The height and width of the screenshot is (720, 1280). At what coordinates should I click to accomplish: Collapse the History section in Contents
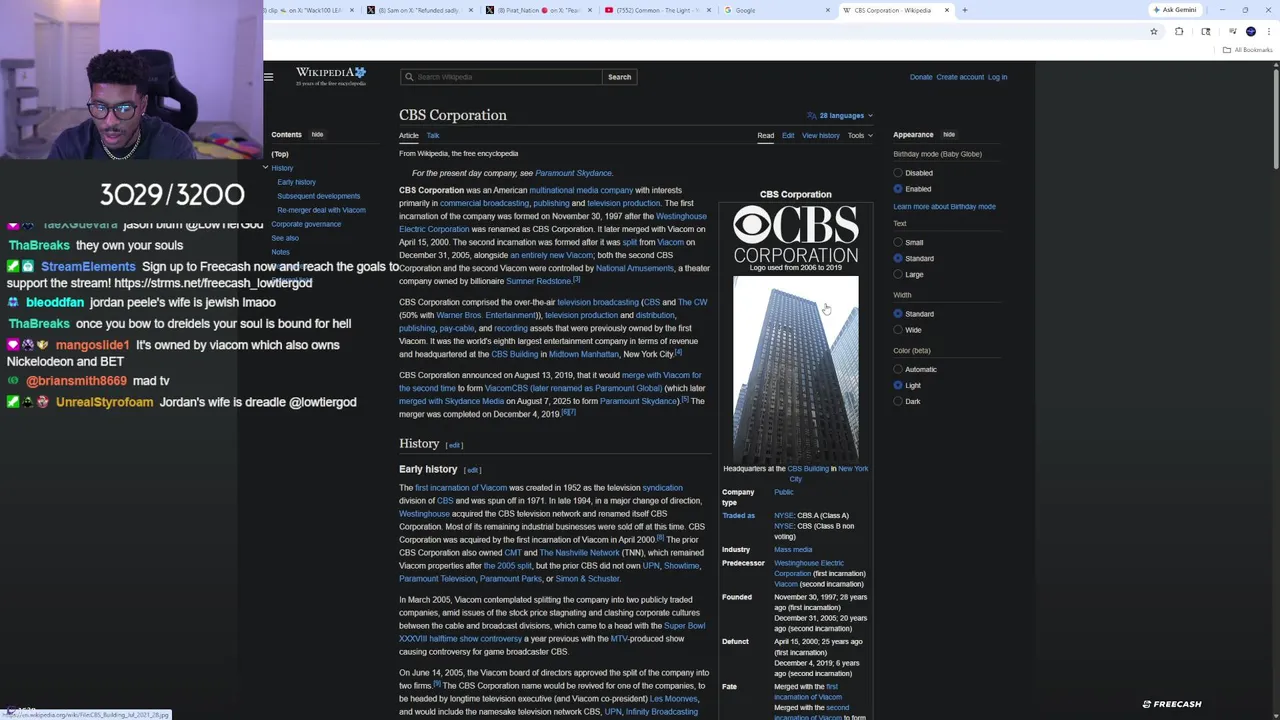click(266, 168)
